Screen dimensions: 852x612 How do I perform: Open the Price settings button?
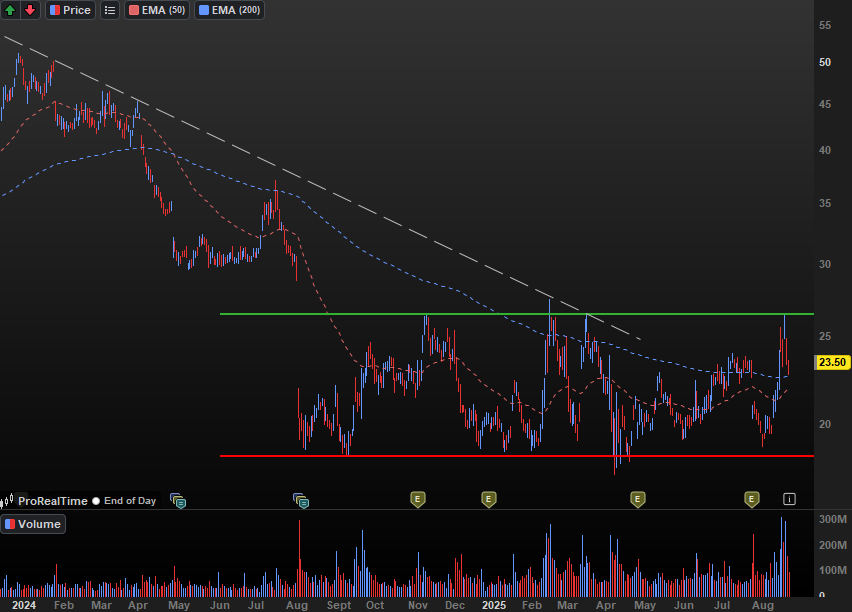point(71,10)
